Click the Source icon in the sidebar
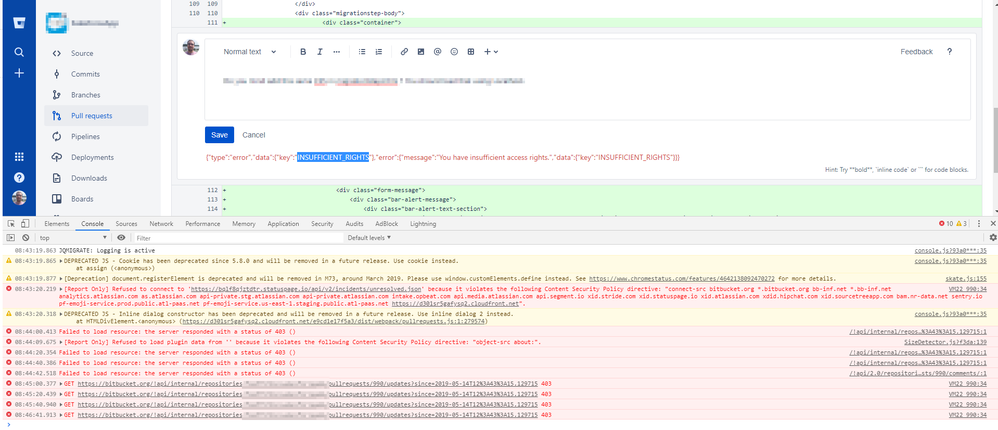 point(57,53)
